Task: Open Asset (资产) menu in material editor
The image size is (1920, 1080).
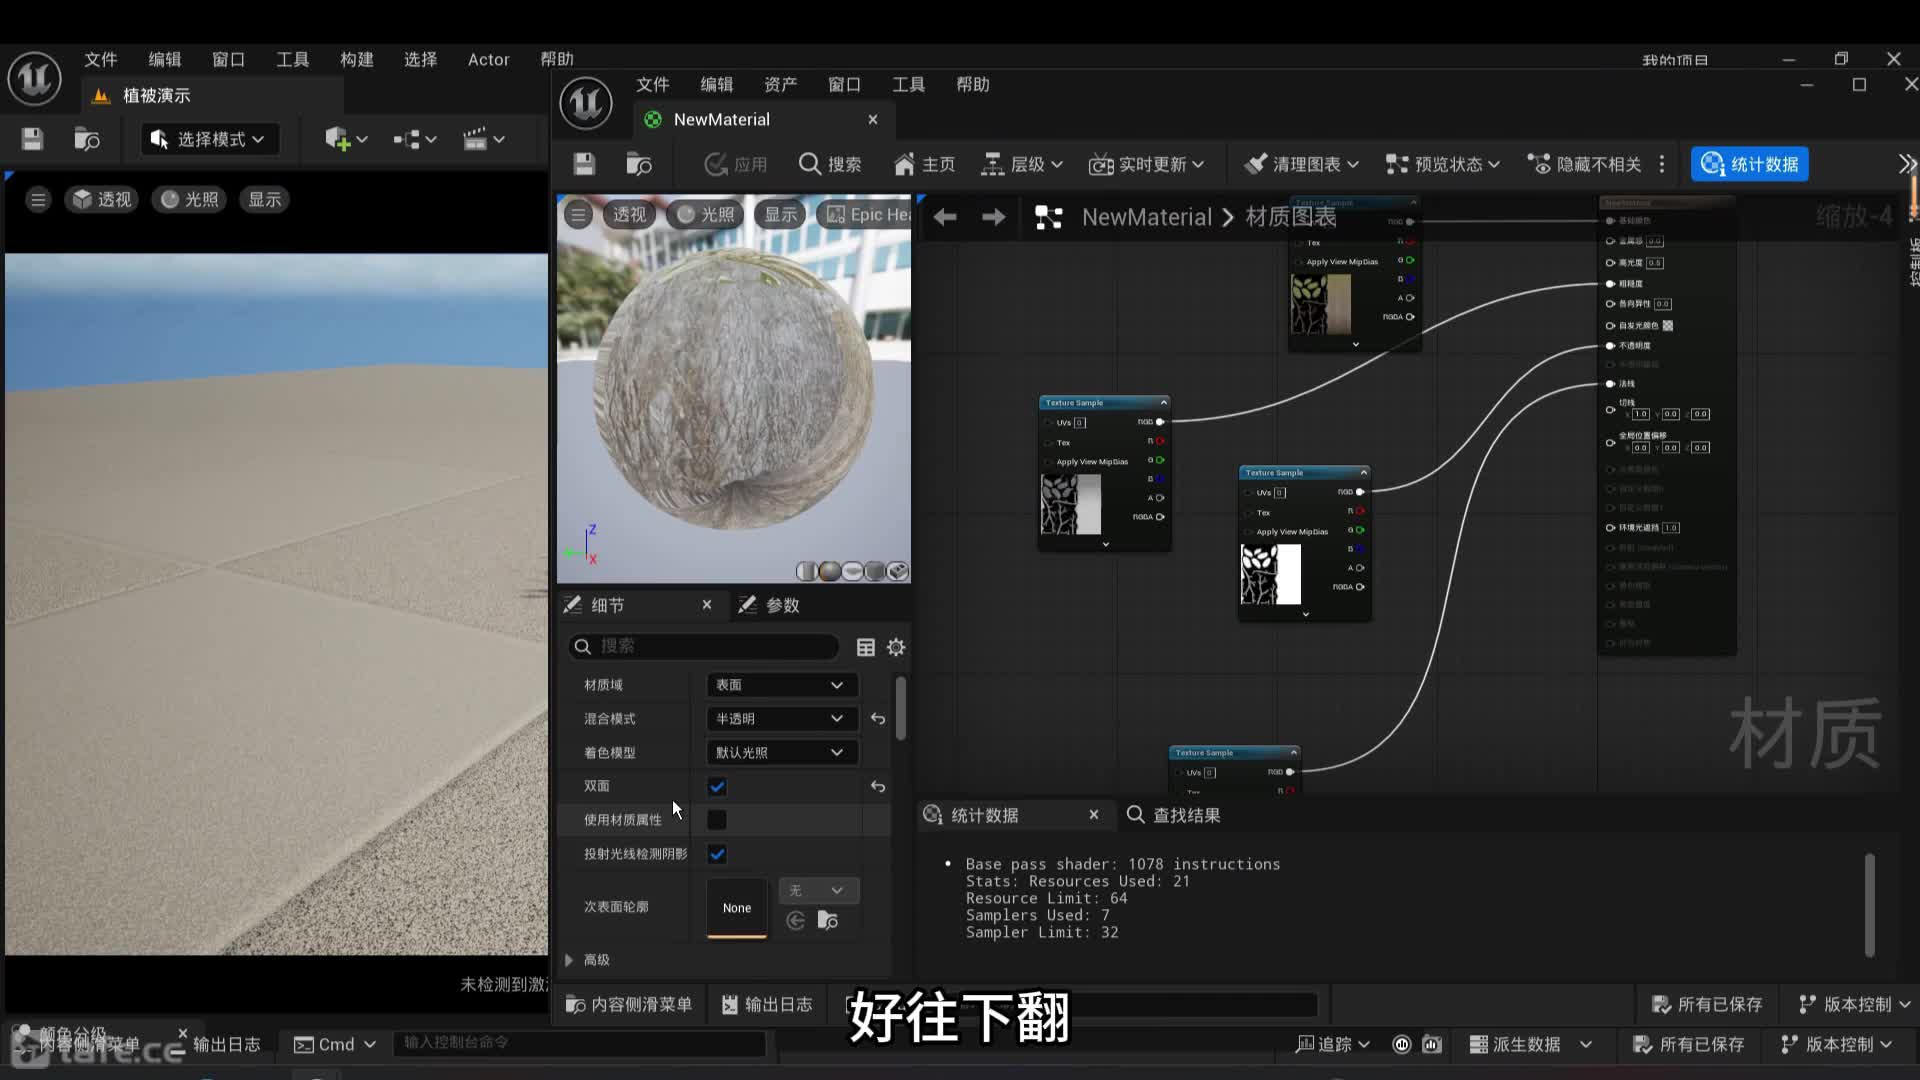Action: [781, 85]
